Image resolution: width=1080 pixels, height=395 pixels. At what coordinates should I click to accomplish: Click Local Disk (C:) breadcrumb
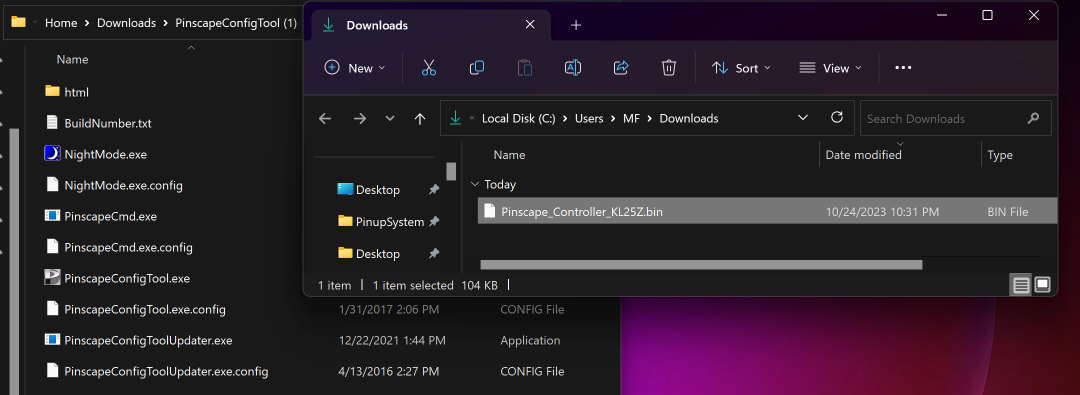pyautogui.click(x=519, y=119)
